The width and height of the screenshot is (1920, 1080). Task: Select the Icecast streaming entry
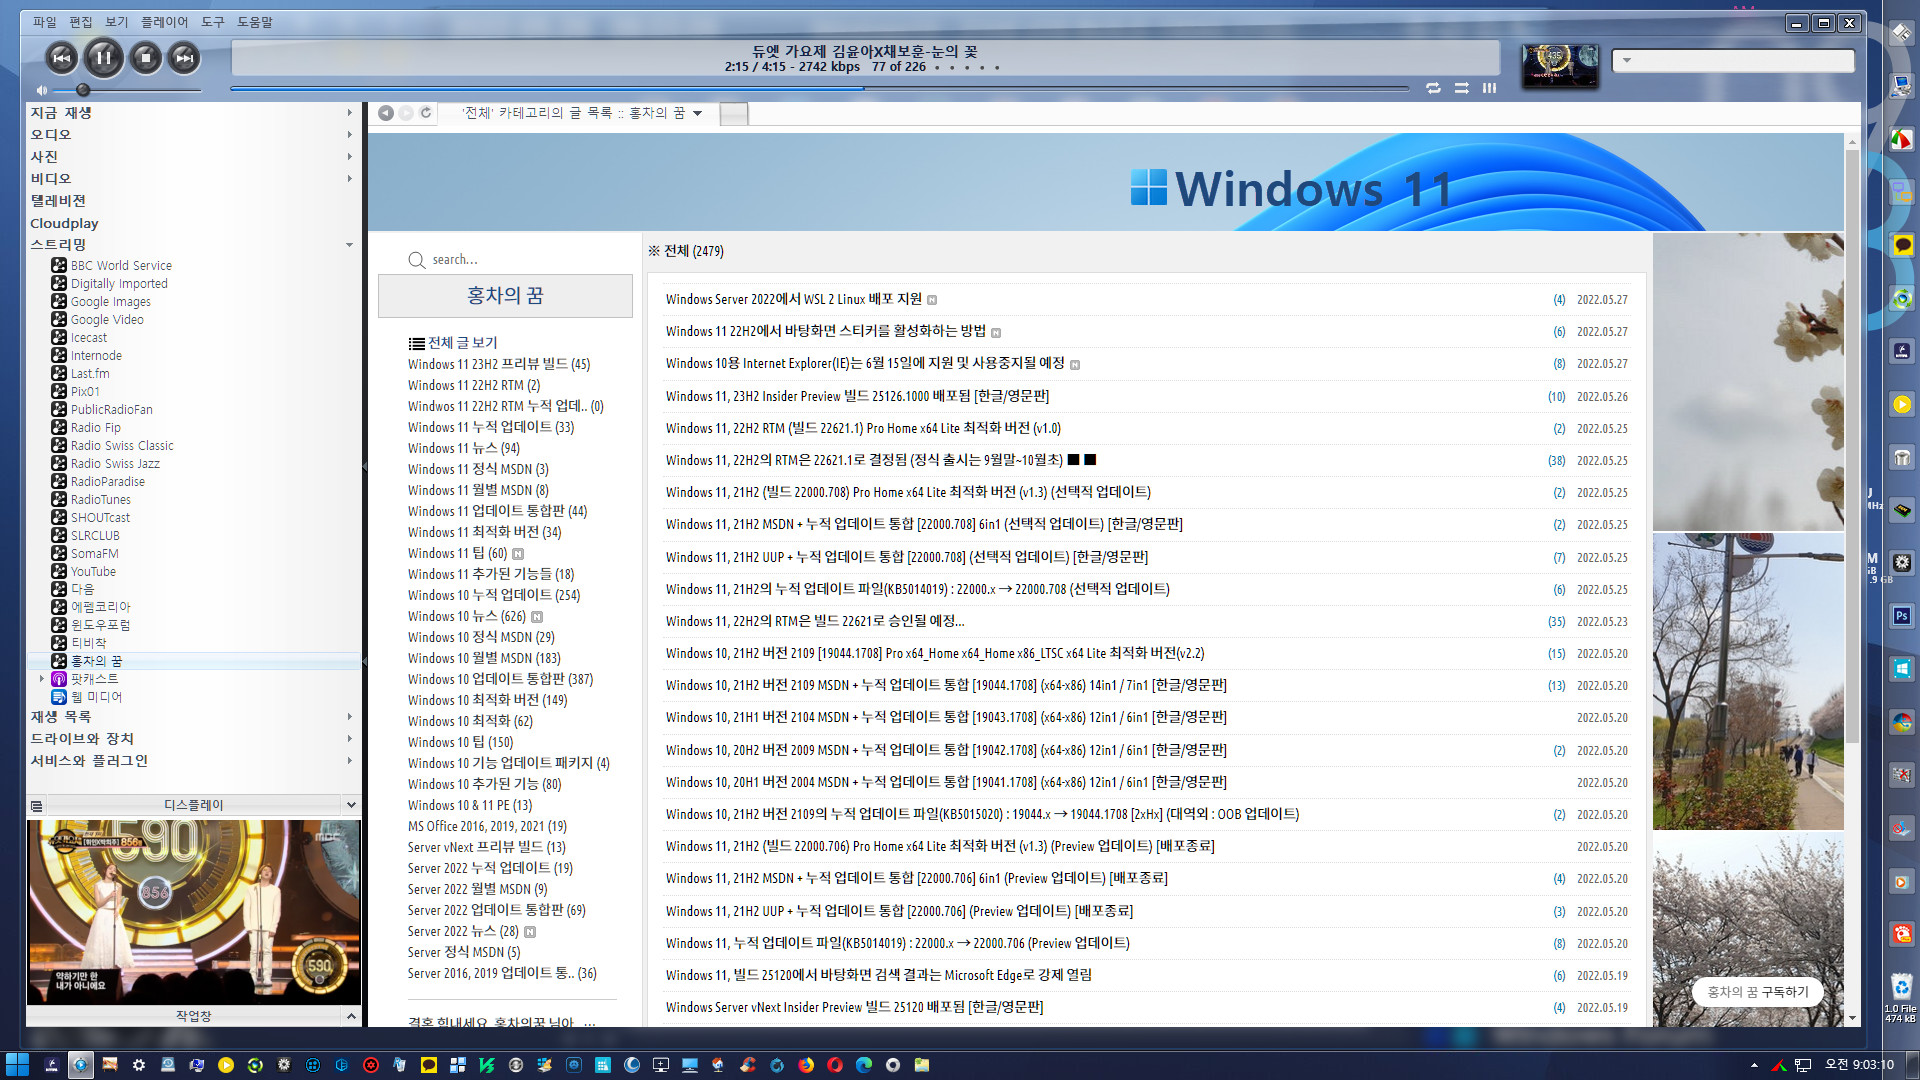click(89, 338)
